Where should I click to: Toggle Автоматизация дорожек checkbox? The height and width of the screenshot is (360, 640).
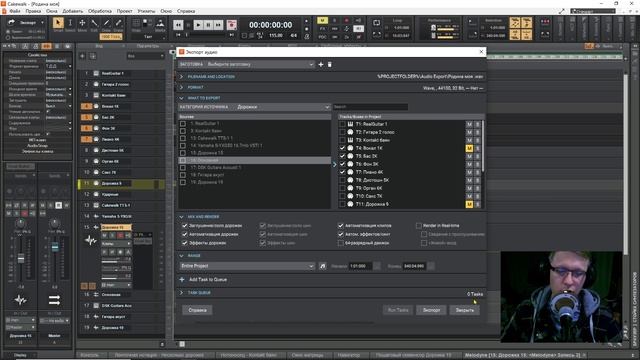tap(184, 234)
